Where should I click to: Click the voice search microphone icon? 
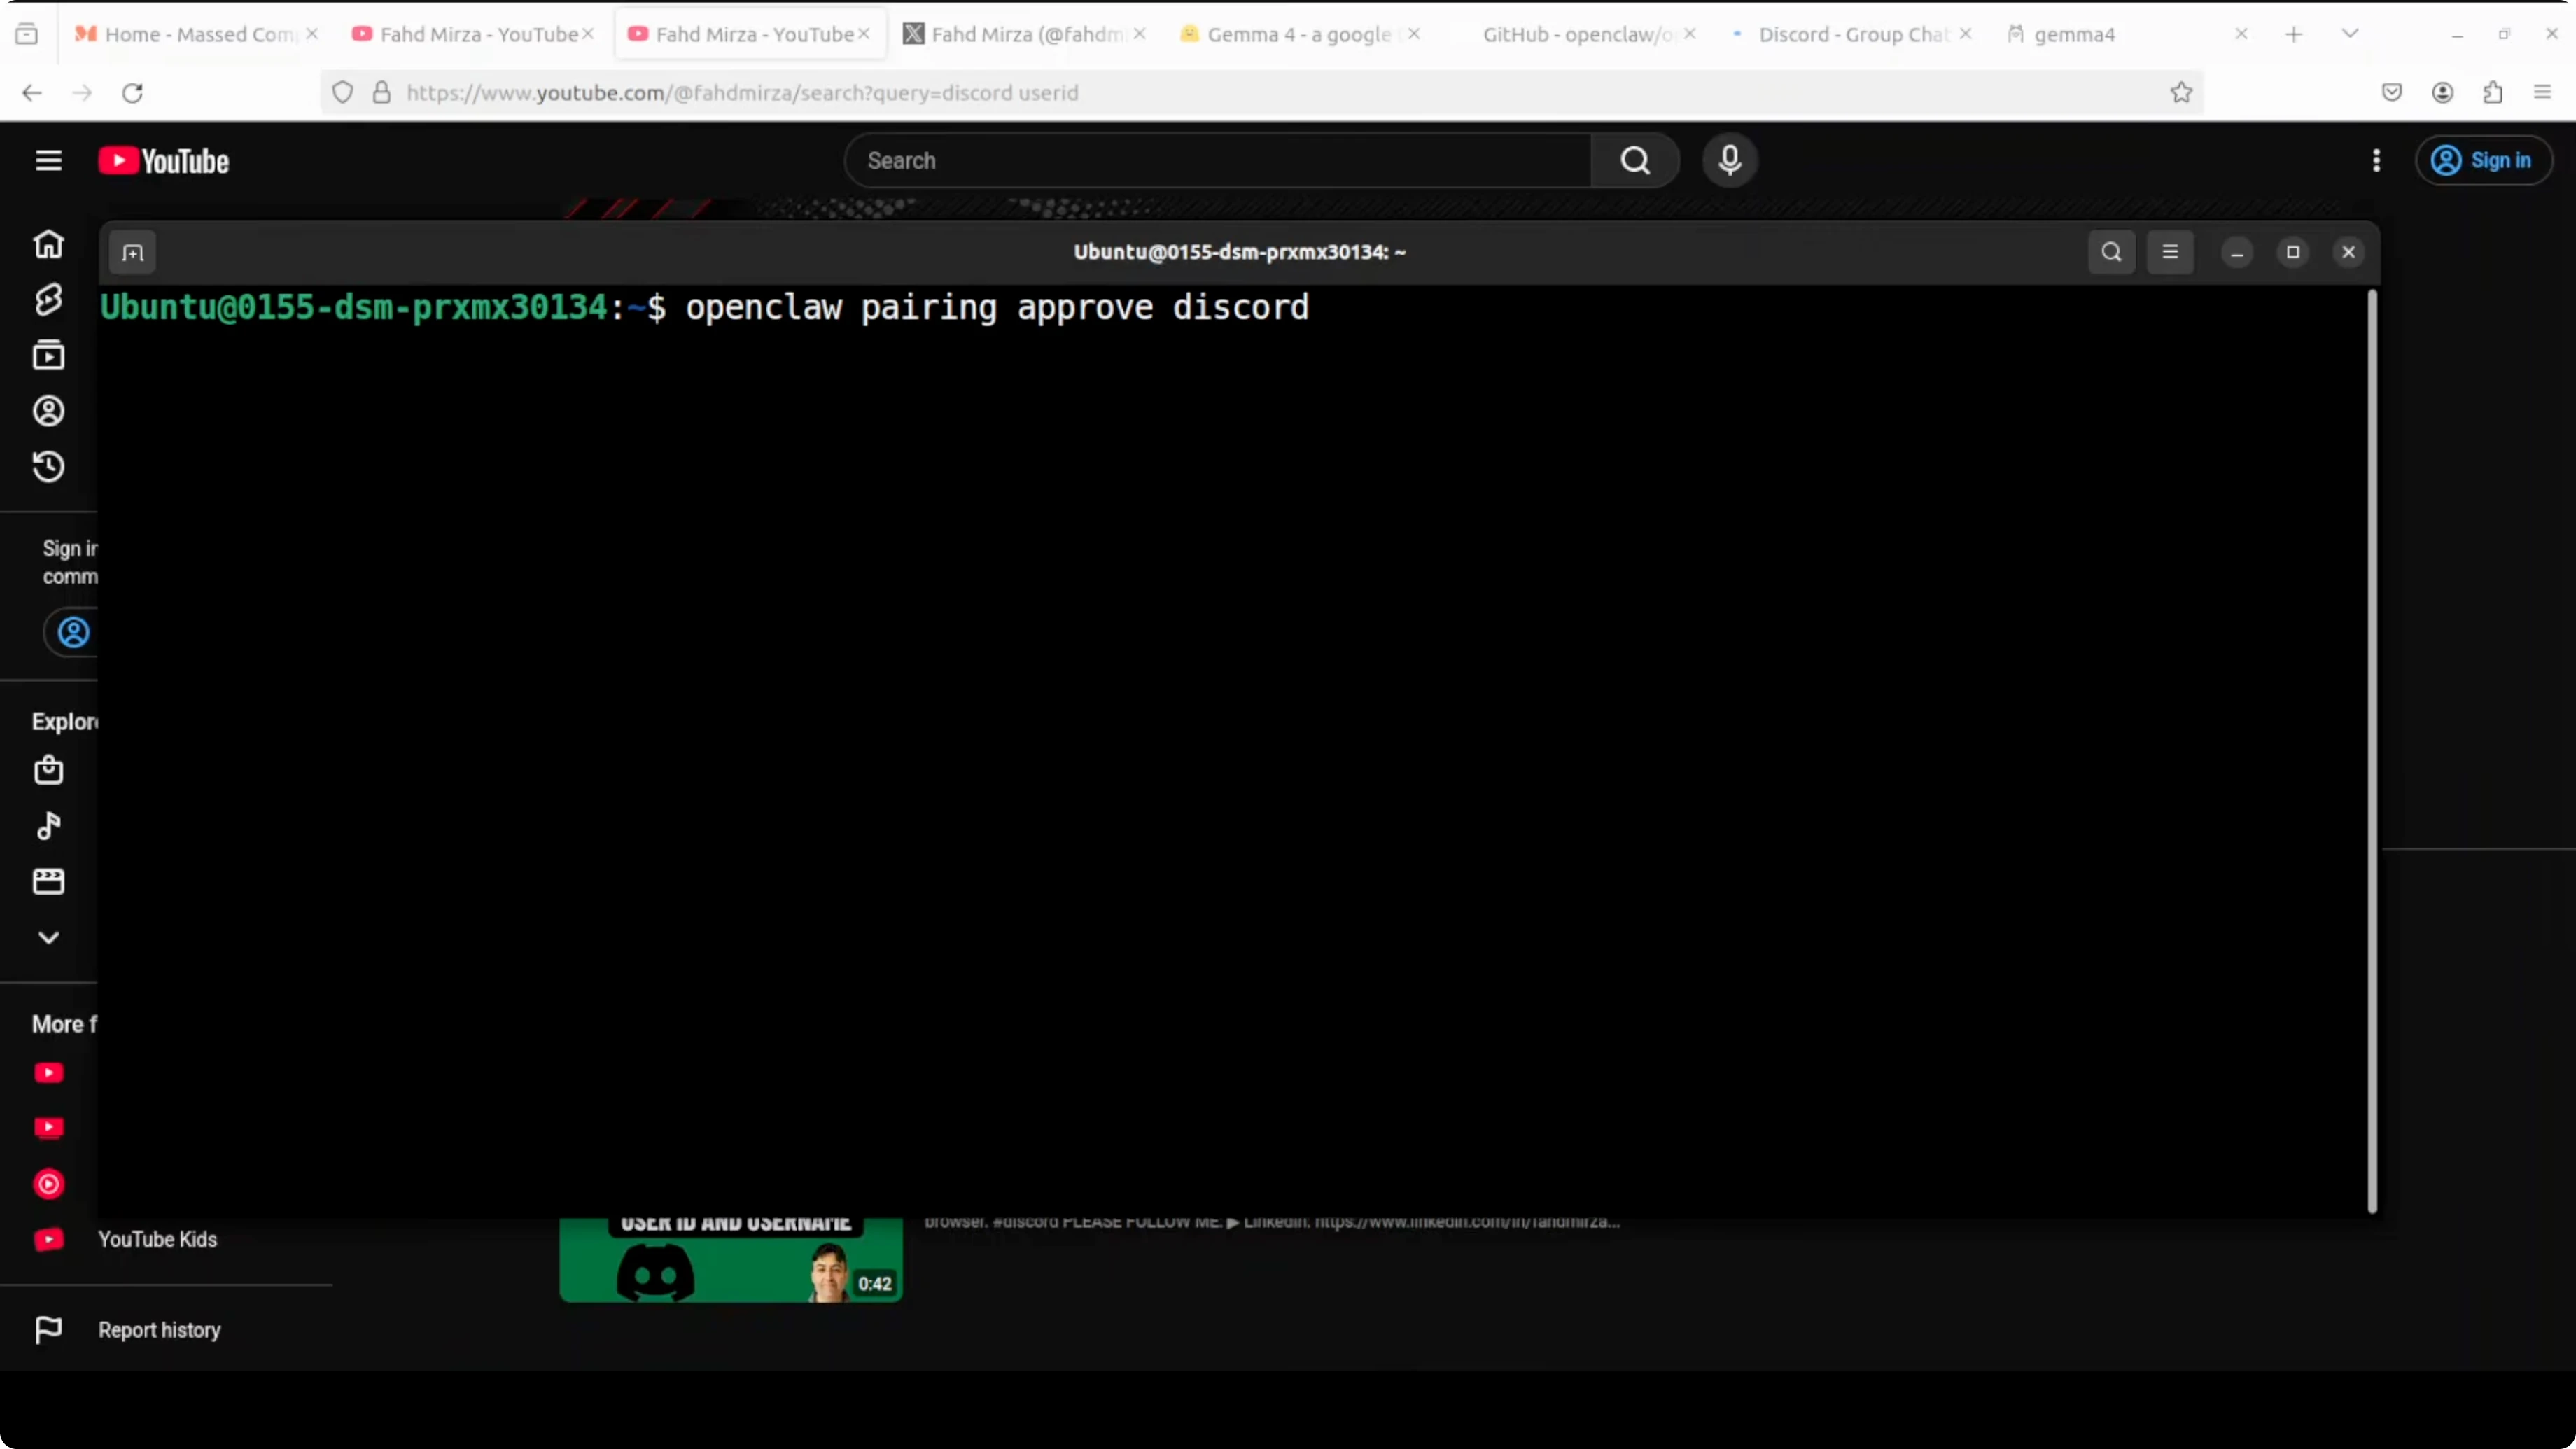1729,161
